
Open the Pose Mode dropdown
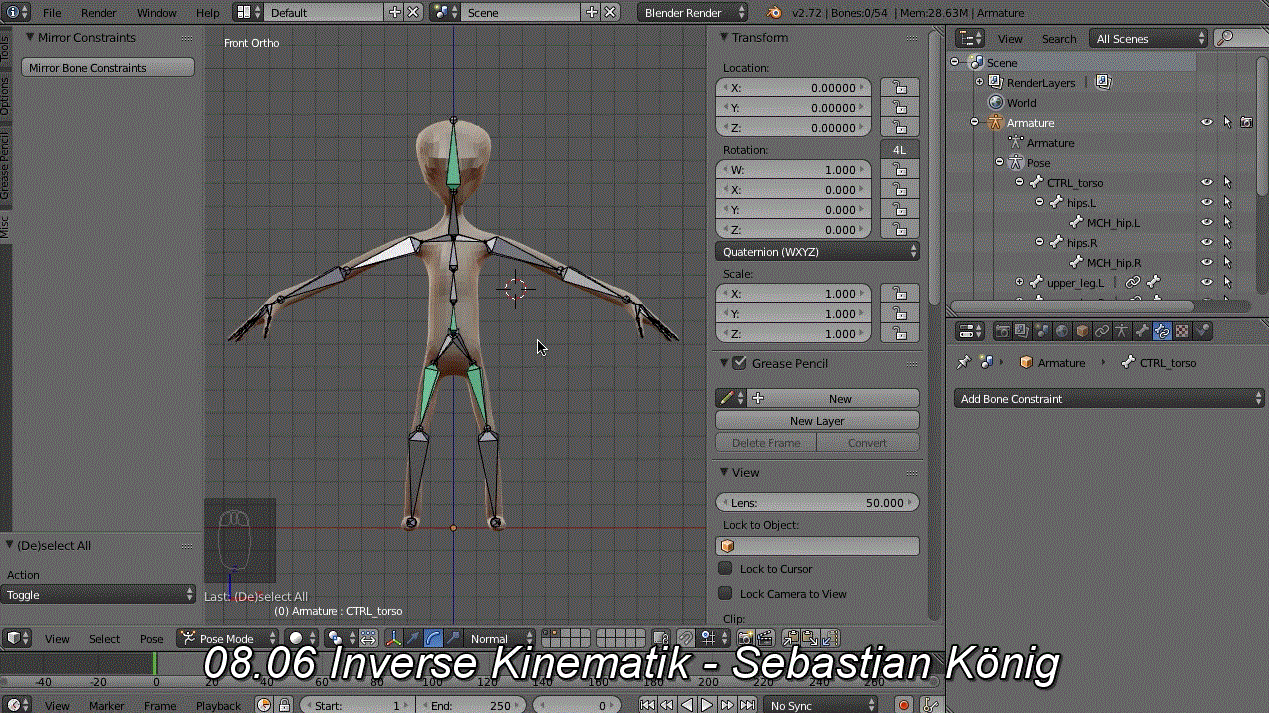228,638
